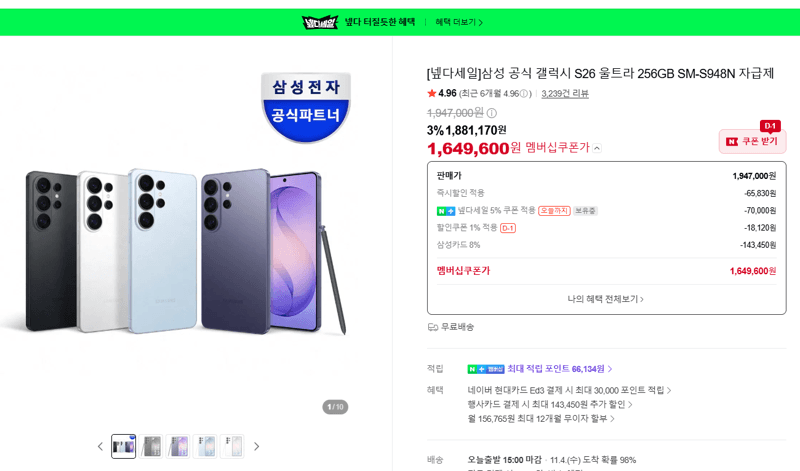
Task: Collapse the 멤버십쿠폰가 price breakdown
Action: 597,148
